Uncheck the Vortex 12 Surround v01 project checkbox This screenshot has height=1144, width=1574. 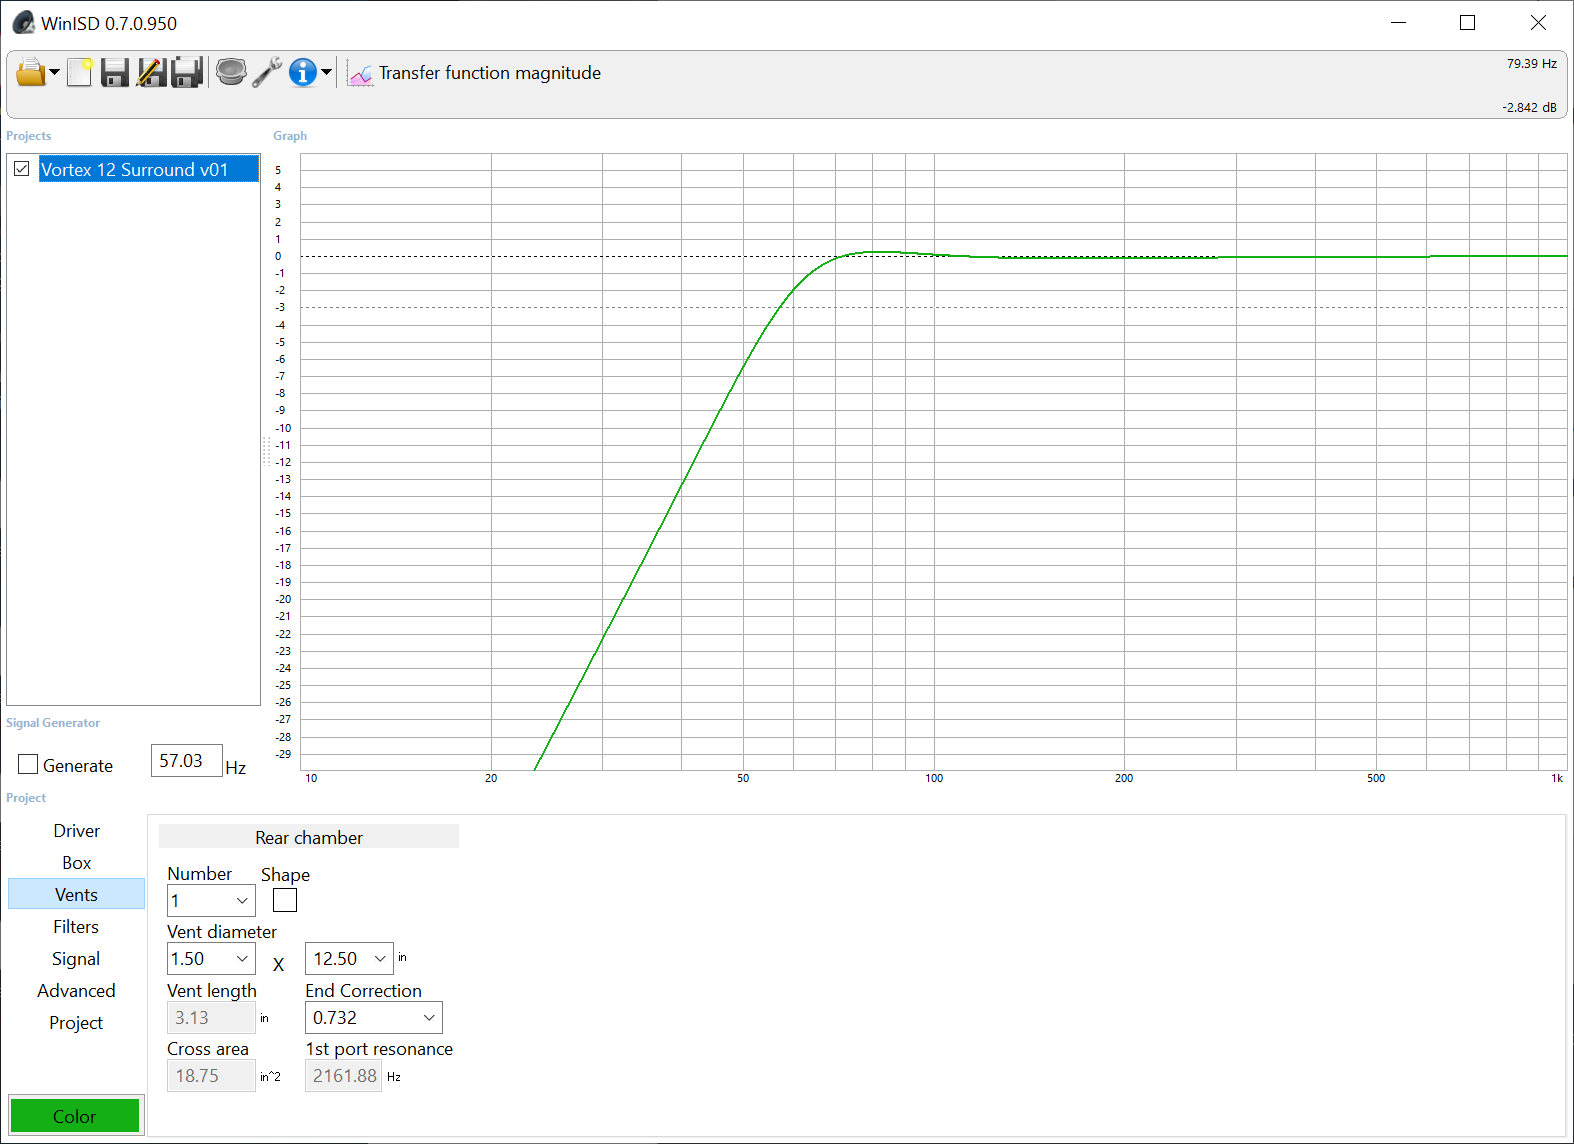pos(22,169)
